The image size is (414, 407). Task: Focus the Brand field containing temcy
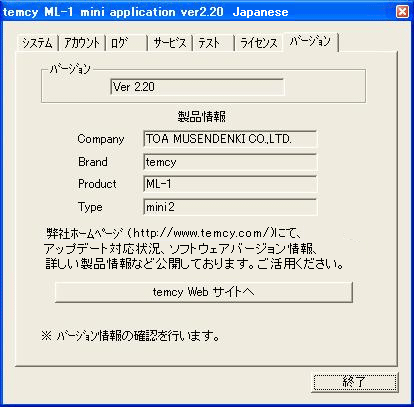[230, 162]
